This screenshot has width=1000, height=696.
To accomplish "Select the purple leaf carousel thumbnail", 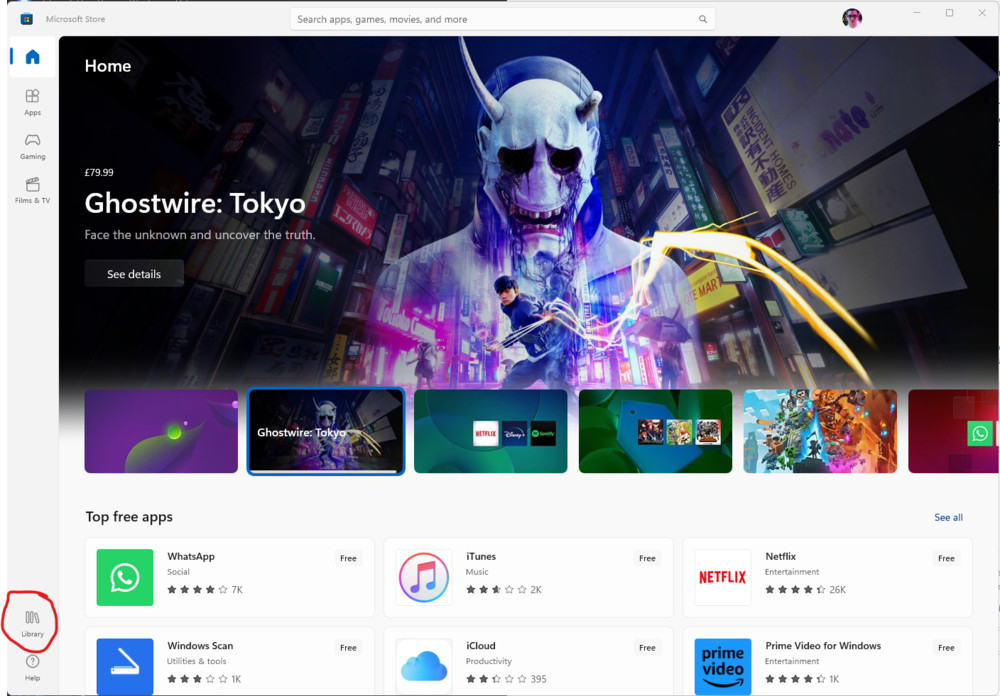I will pos(161,431).
